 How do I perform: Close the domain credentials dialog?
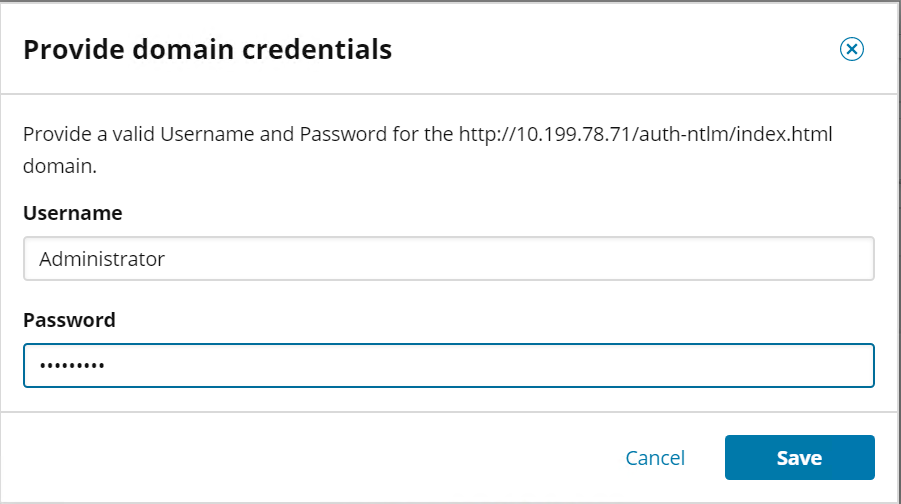851,49
